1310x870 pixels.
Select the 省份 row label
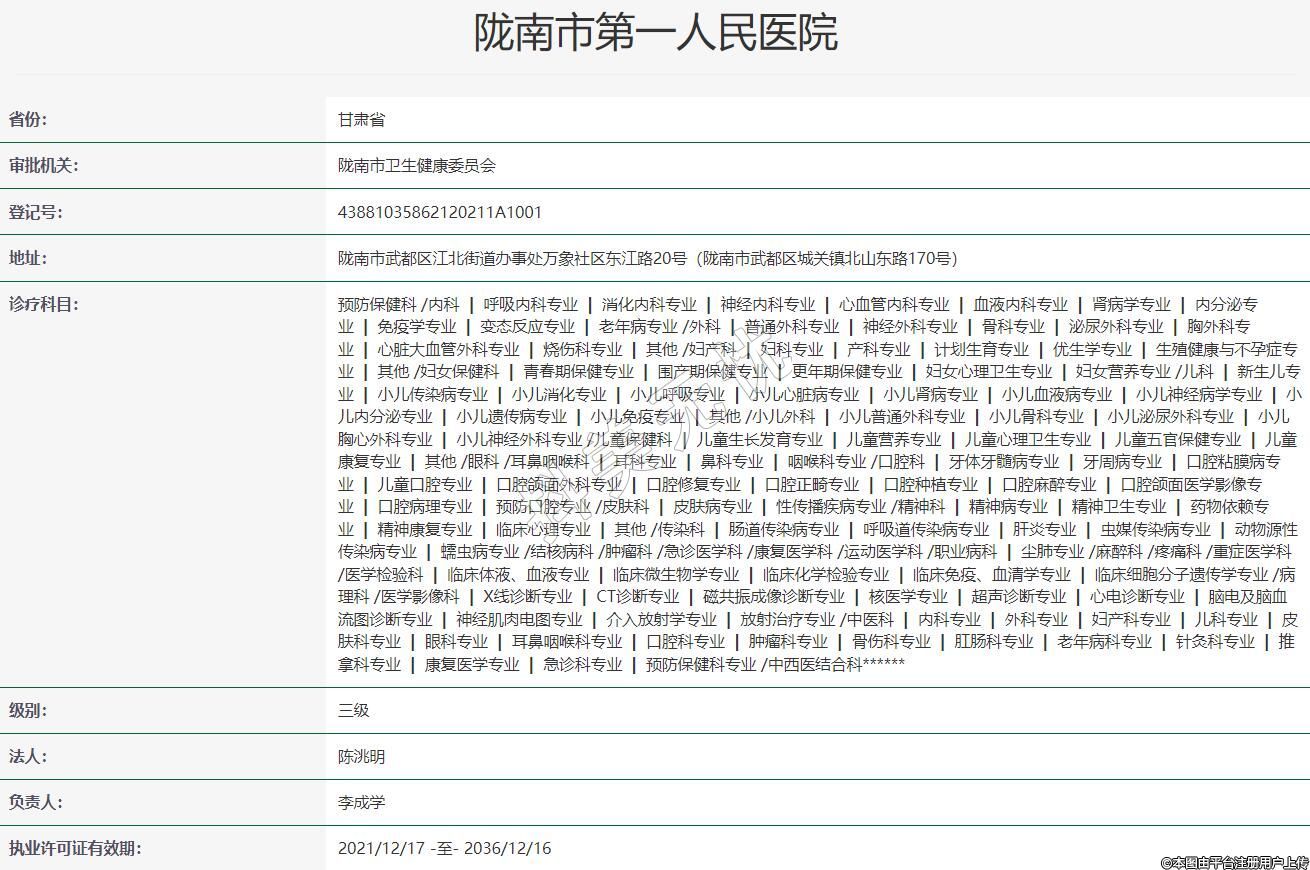pos(28,120)
